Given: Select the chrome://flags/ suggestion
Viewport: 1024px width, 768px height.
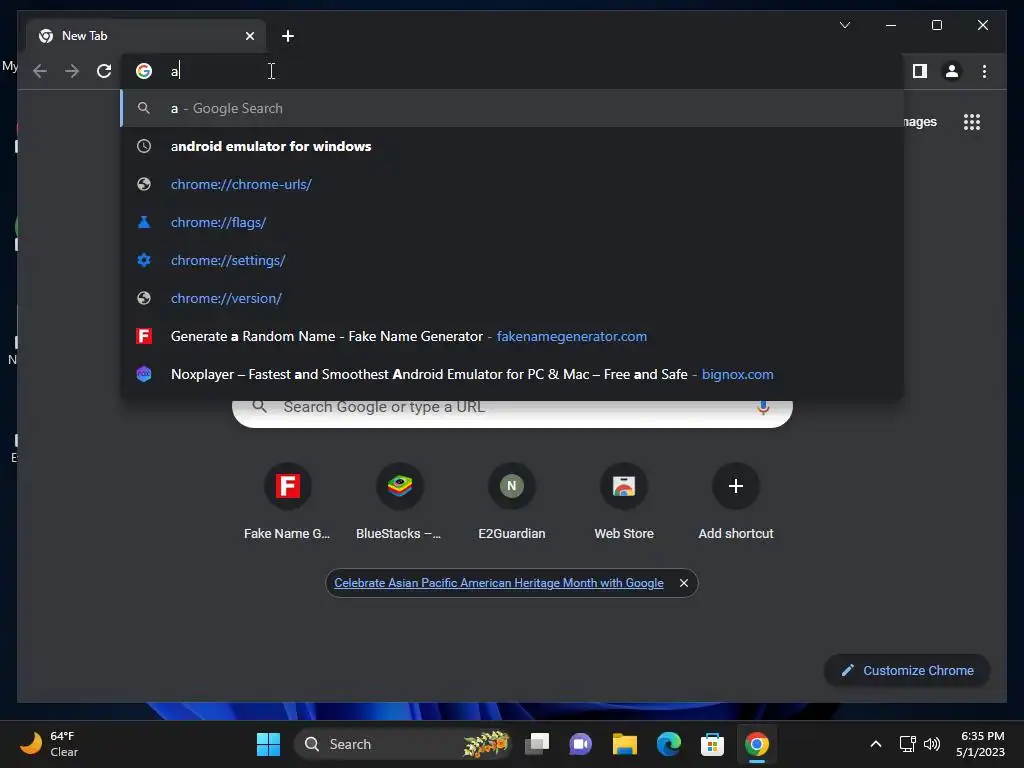Looking at the screenshot, I should tap(512, 222).
